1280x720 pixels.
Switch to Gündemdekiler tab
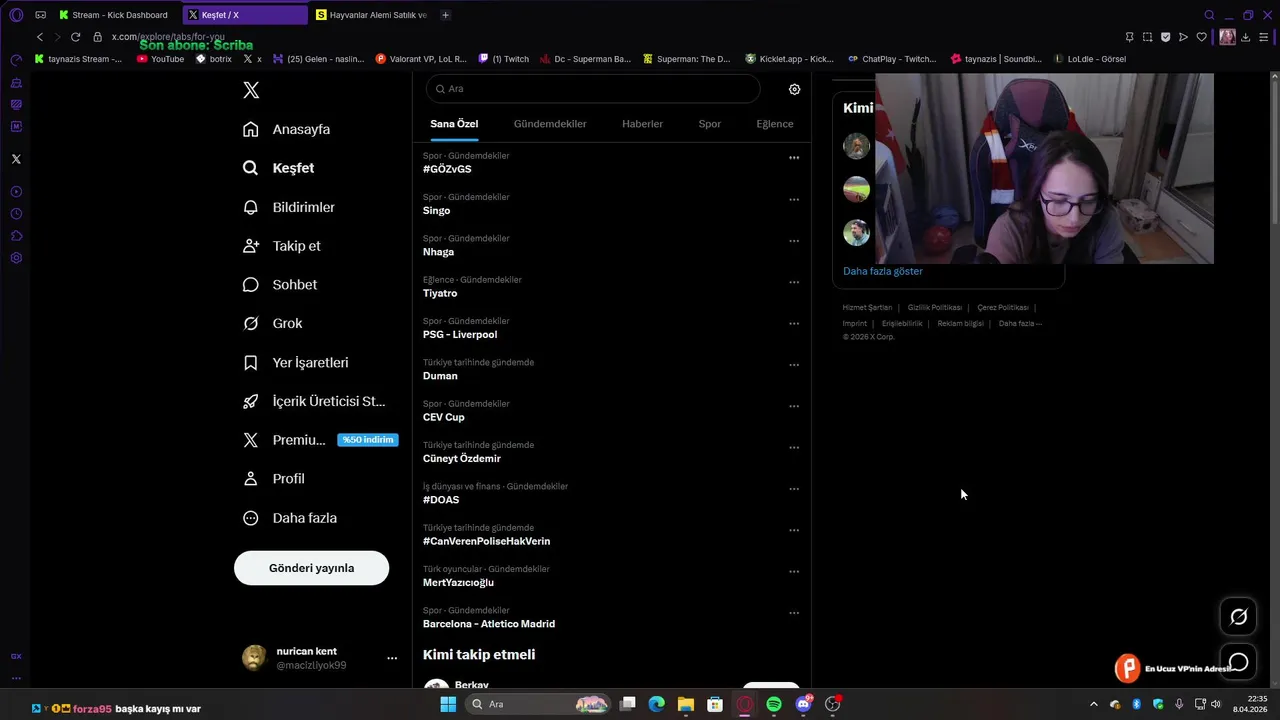[550, 124]
